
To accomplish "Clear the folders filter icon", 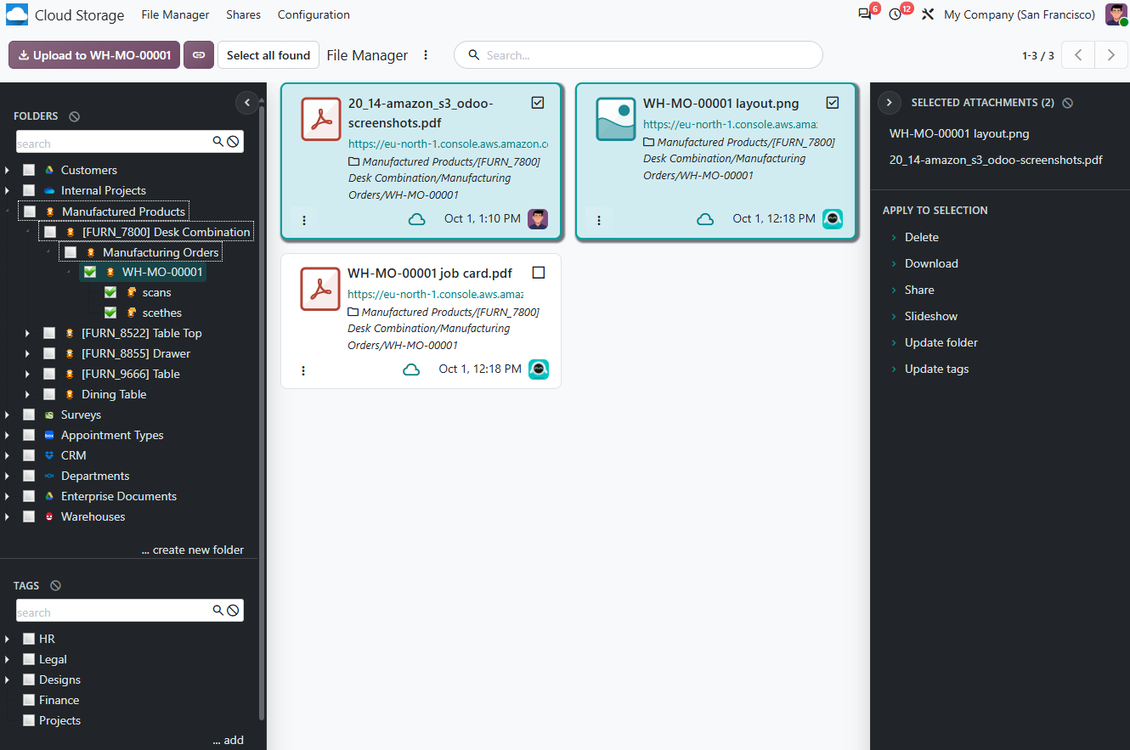I will [74, 116].
